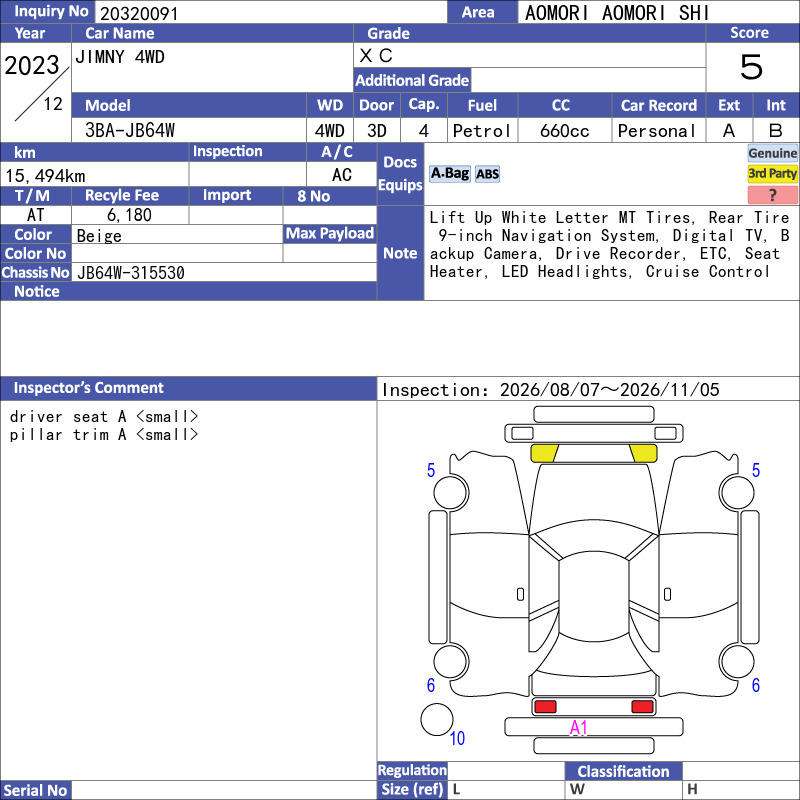This screenshot has height=800, width=800.
Task: Click the ABS equipment badge
Action: pos(487,174)
